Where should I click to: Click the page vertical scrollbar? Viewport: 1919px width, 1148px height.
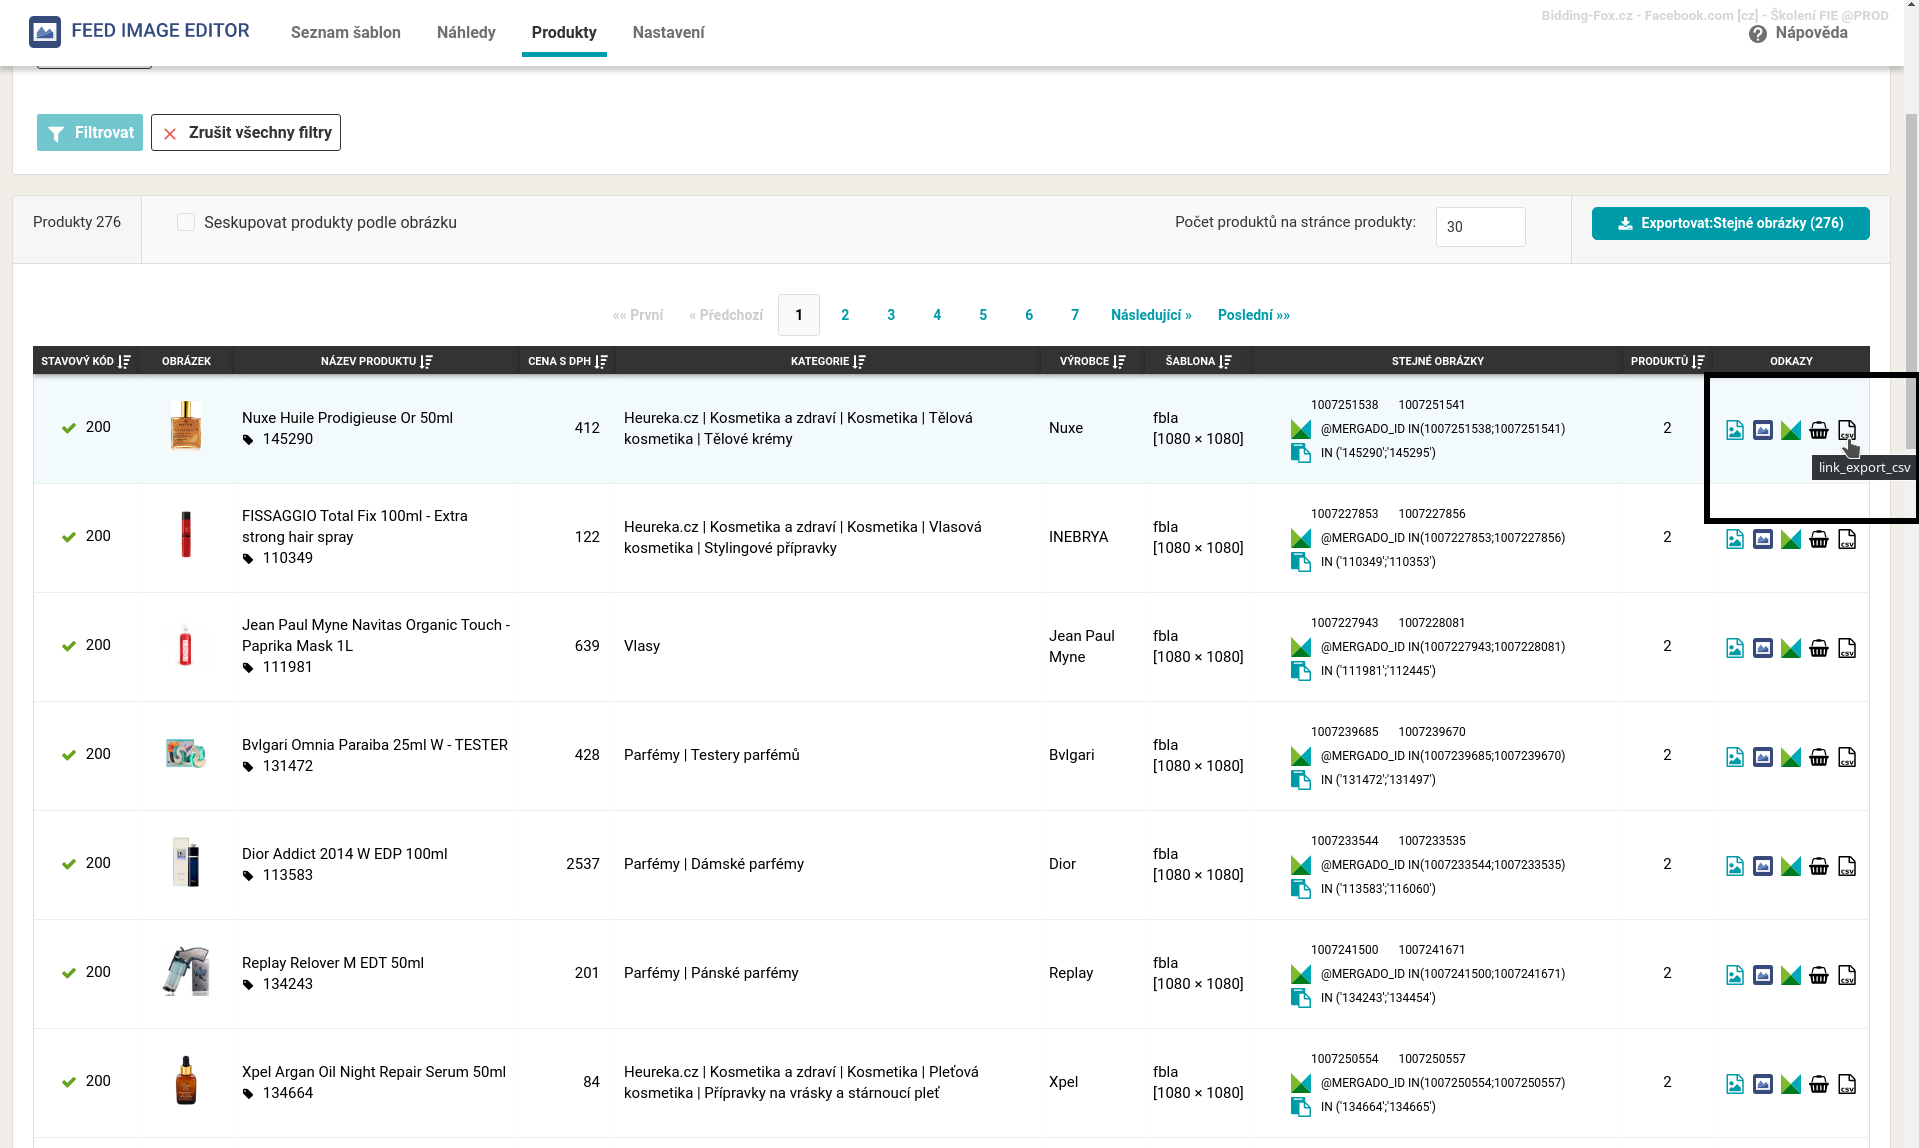[x=1911, y=280]
